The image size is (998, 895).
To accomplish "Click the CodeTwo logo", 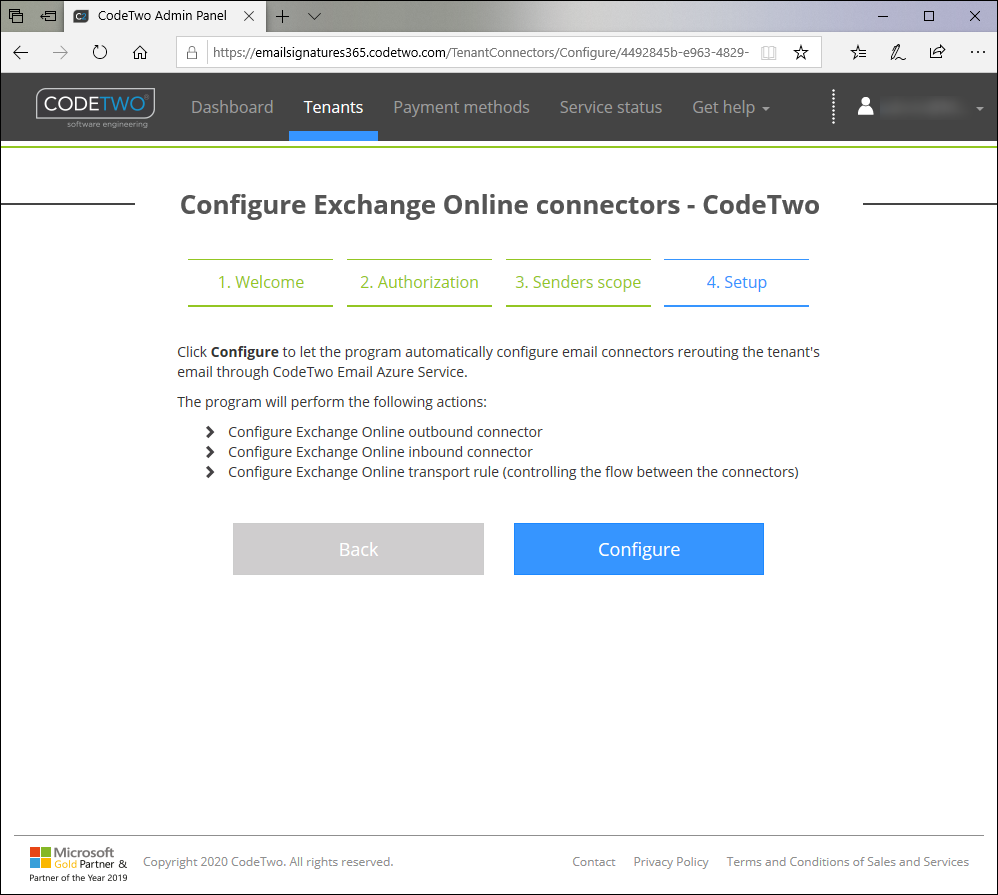I will 95,108.
